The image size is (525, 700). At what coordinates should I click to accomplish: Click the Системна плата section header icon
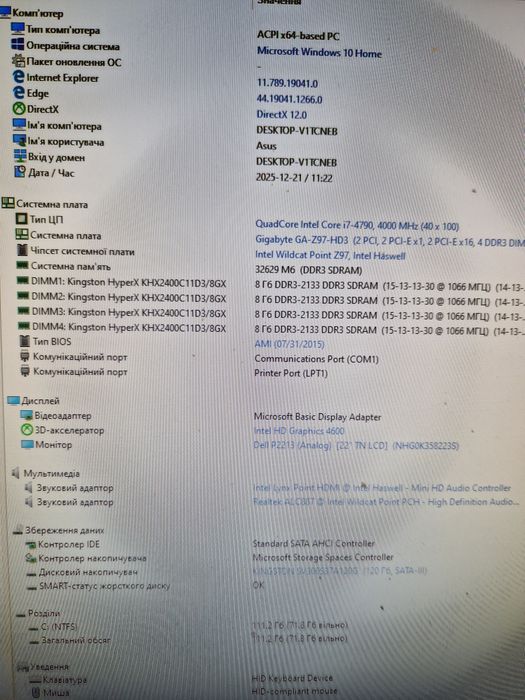(8, 204)
